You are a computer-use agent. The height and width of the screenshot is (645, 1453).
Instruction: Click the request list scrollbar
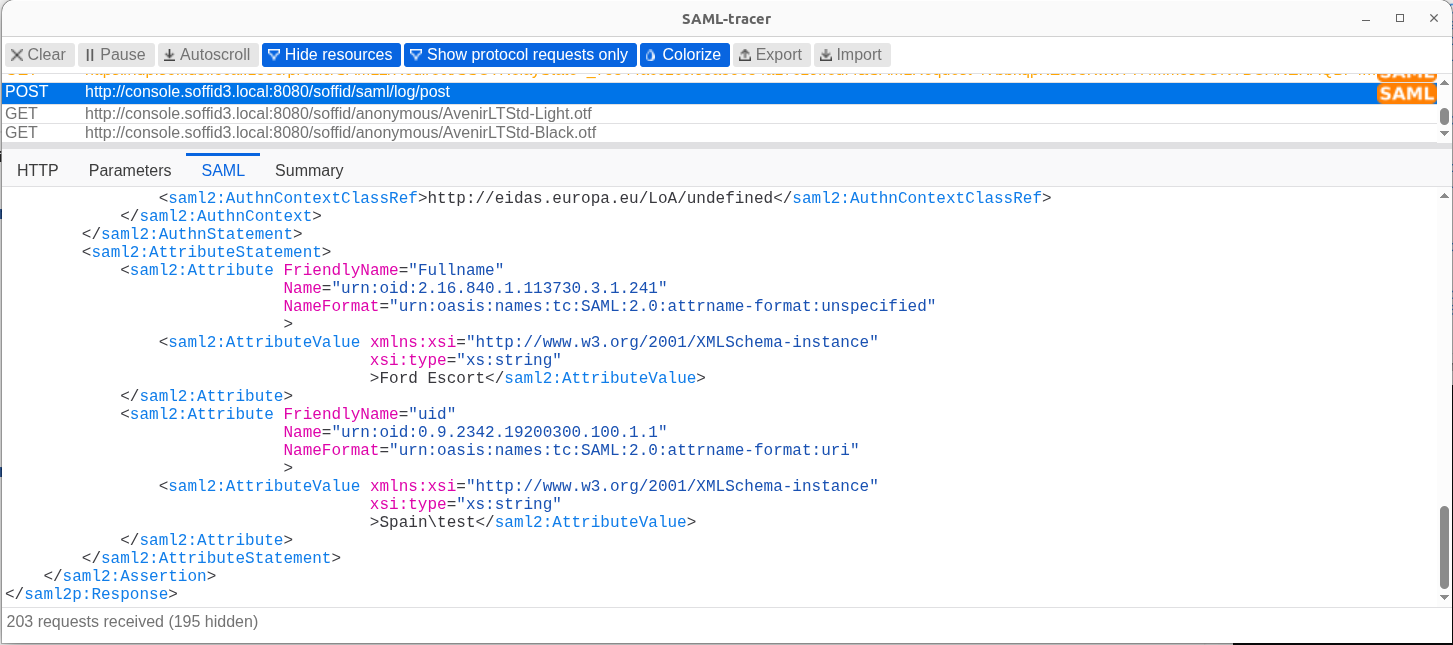pos(1444,116)
